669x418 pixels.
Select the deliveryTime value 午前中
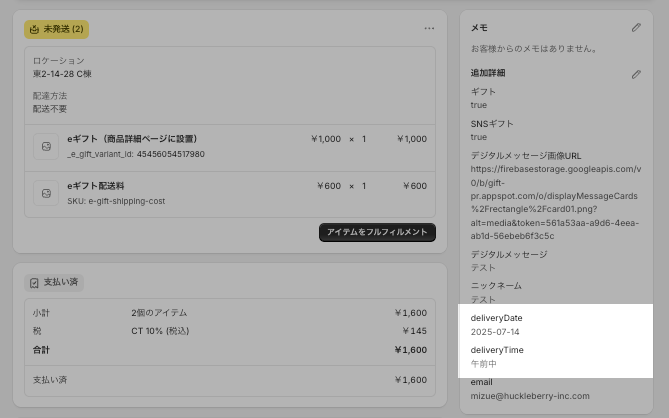[484, 364]
